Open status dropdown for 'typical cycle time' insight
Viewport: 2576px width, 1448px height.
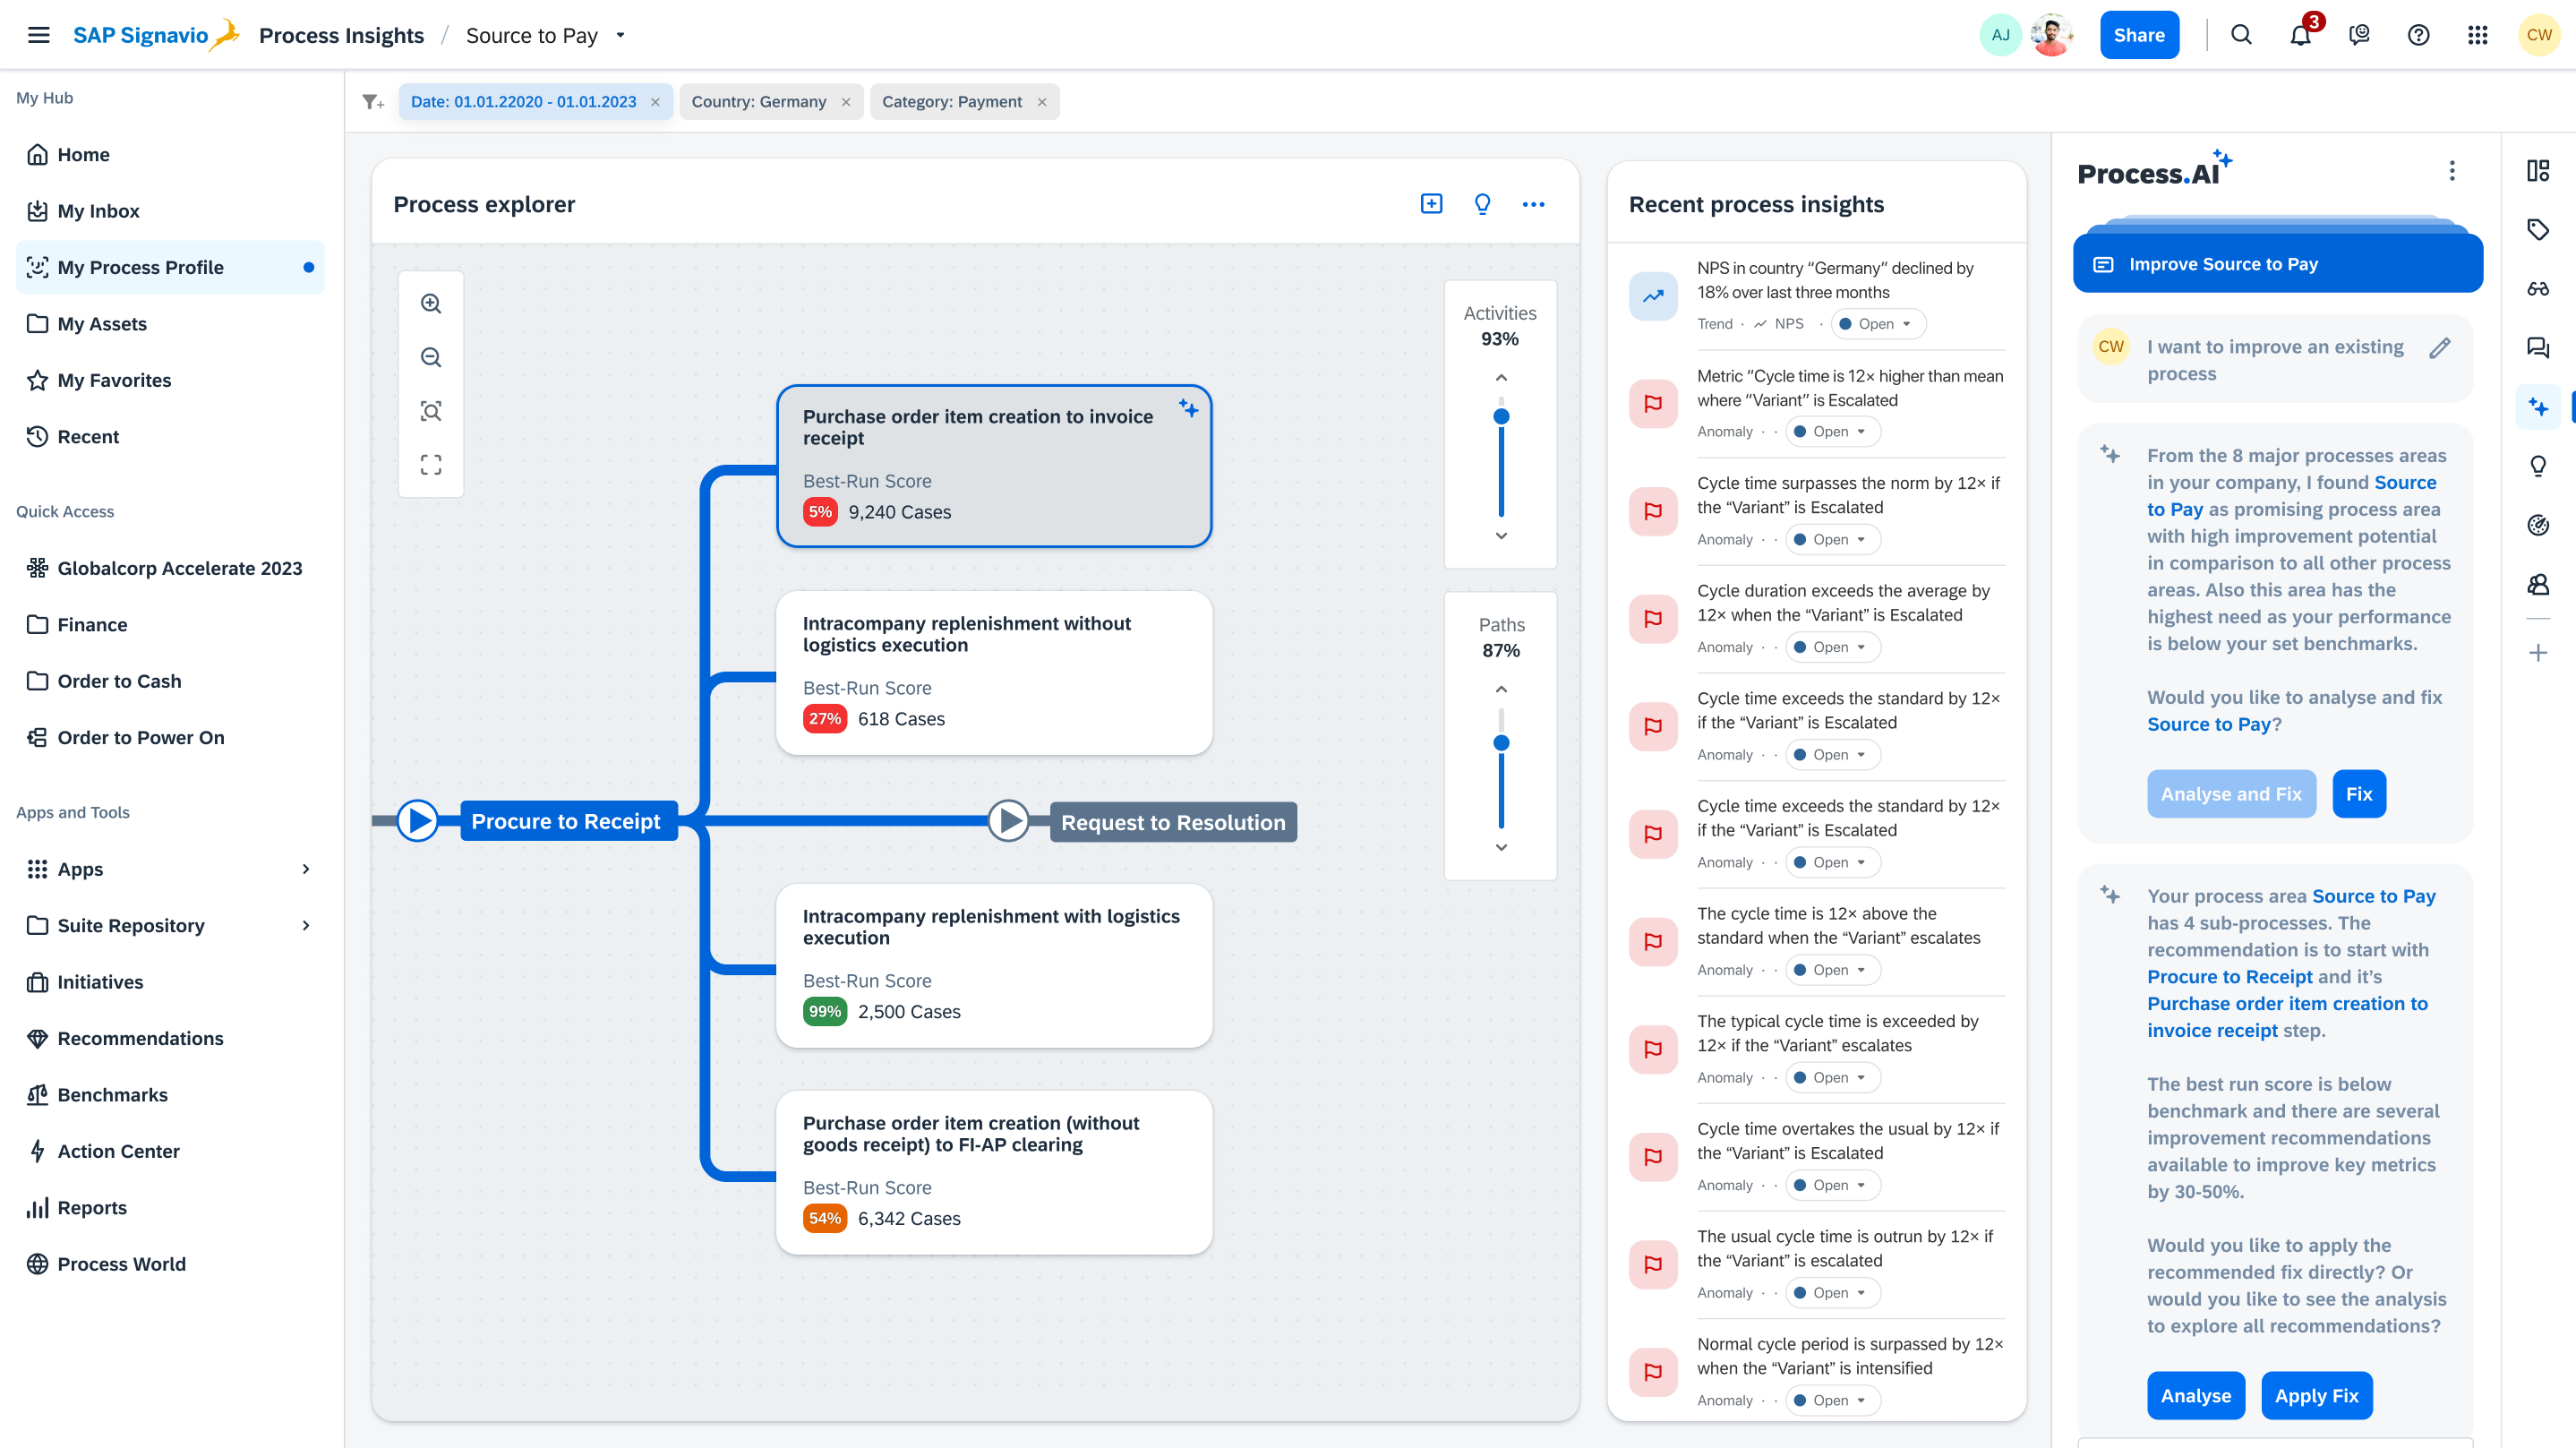(1832, 1077)
